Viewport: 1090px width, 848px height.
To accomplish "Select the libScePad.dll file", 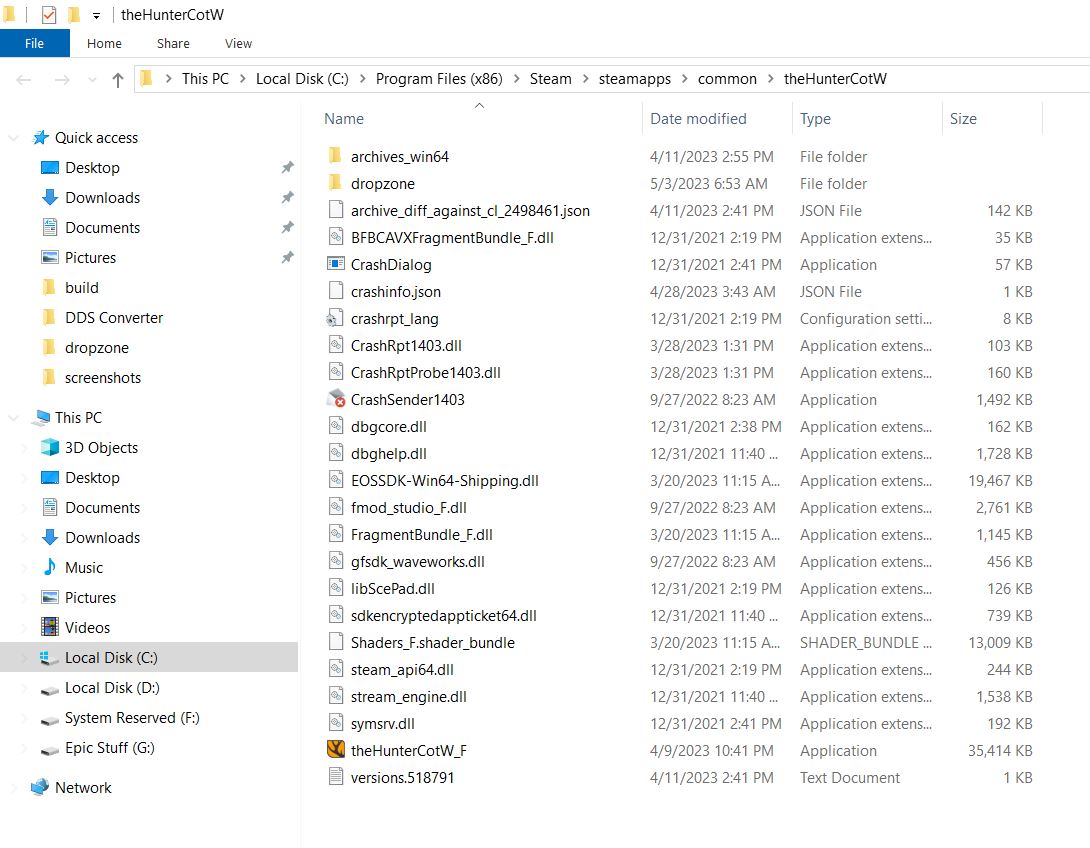I will (393, 588).
